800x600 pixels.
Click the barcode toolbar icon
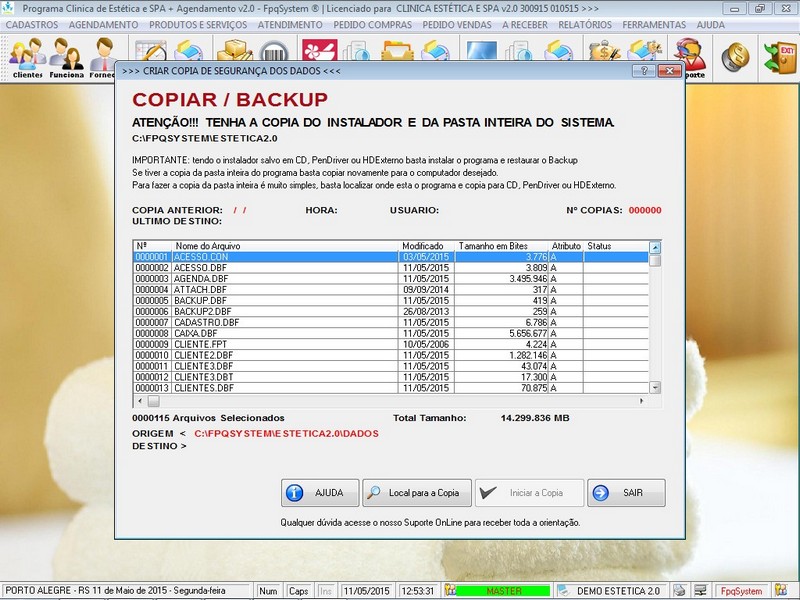(274, 51)
